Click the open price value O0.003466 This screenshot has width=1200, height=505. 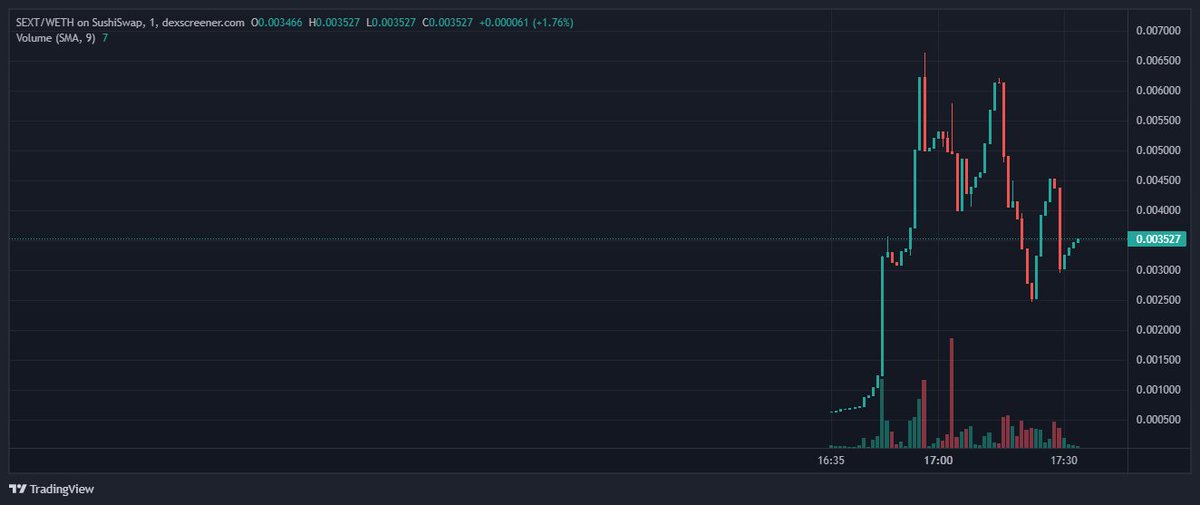point(277,22)
